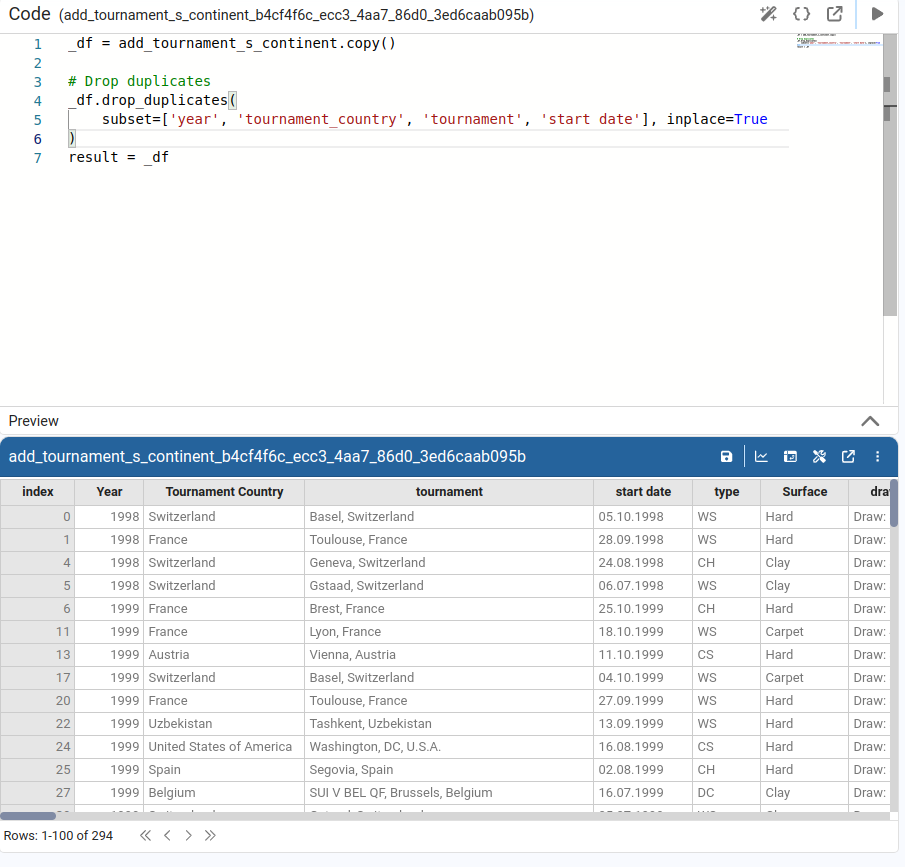Click the wrench and screwdriver tools icon
The width and height of the screenshot is (905, 867).
(x=819, y=457)
